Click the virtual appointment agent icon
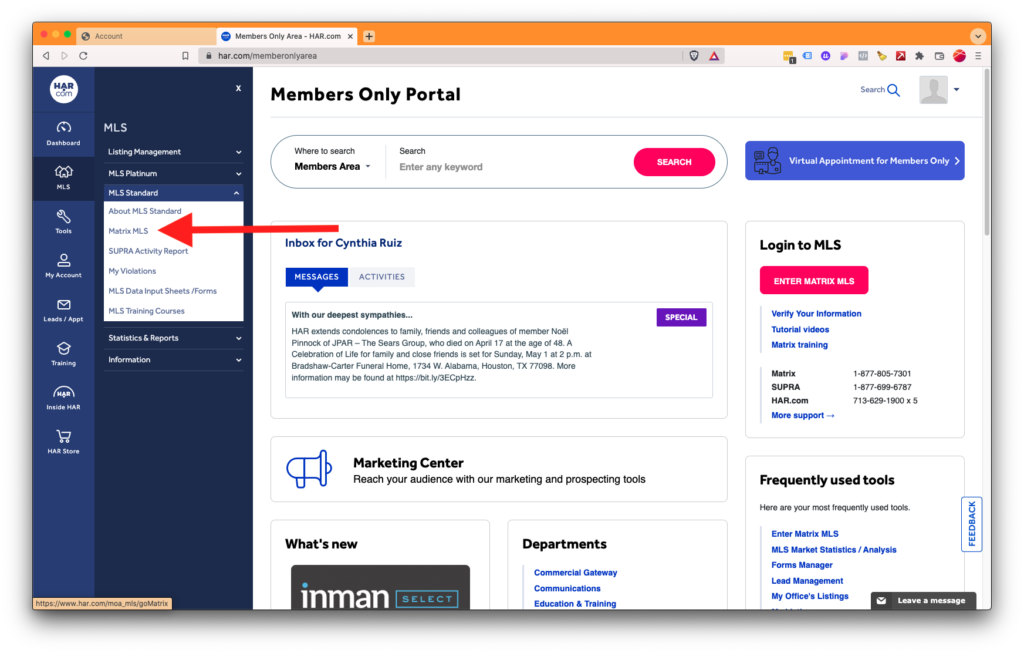Viewport: 1024px width, 653px height. (767, 161)
